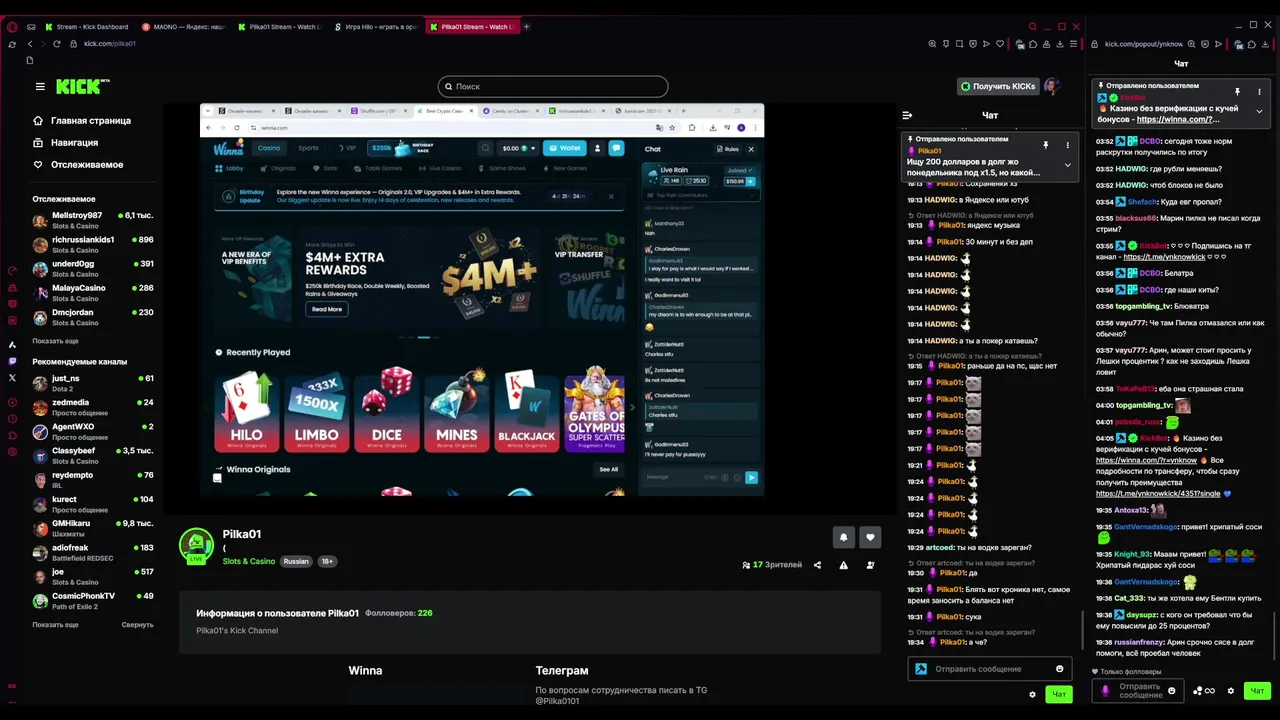Click the heart bookmark icon in address bar
The image size is (1280, 720).
[x=999, y=44]
